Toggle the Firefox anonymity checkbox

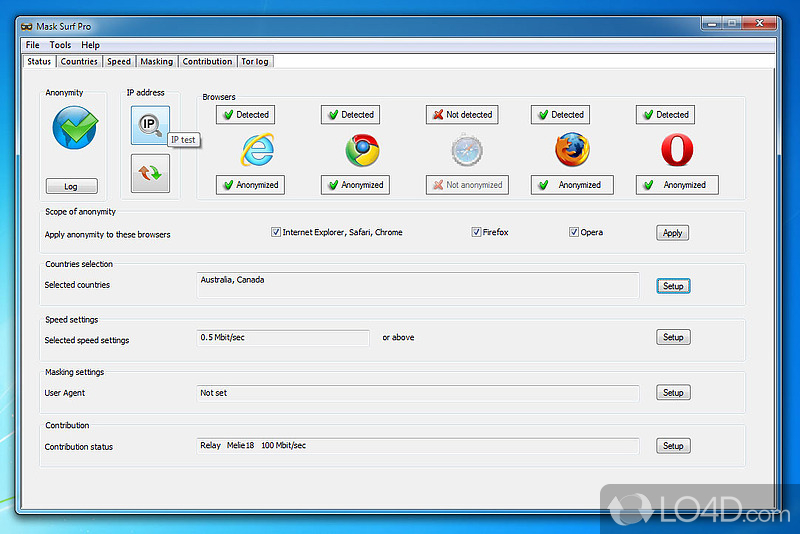tap(477, 232)
